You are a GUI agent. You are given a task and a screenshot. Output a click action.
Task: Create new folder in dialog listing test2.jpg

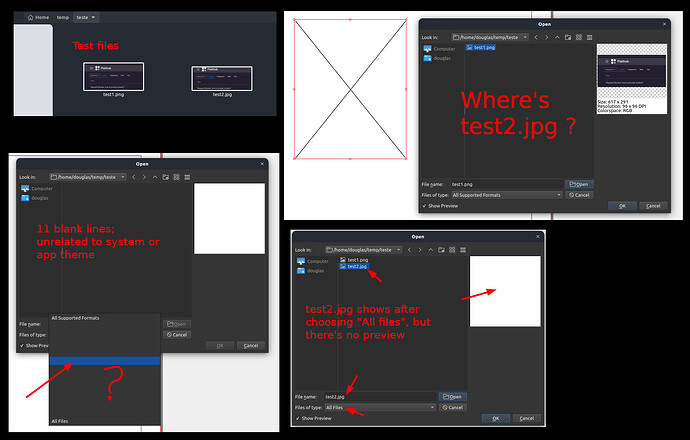pyautogui.click(x=441, y=250)
